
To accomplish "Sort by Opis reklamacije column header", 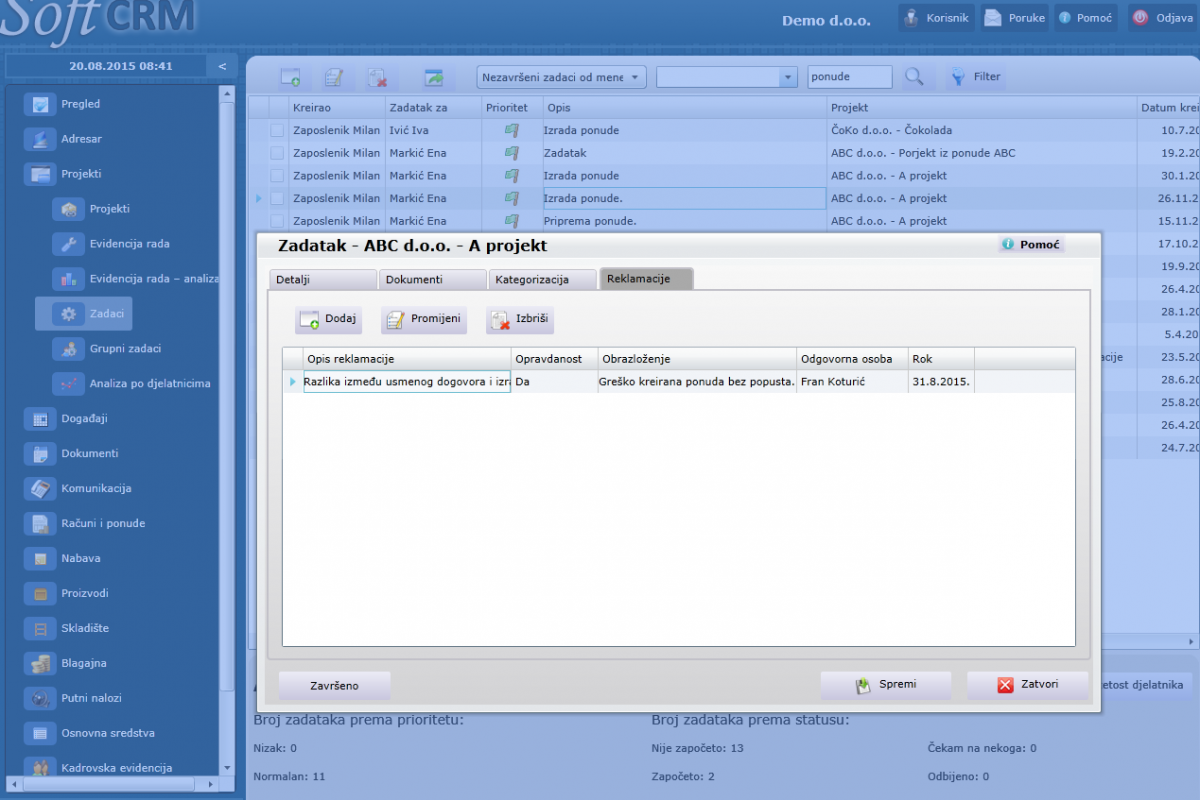I will 407,358.
